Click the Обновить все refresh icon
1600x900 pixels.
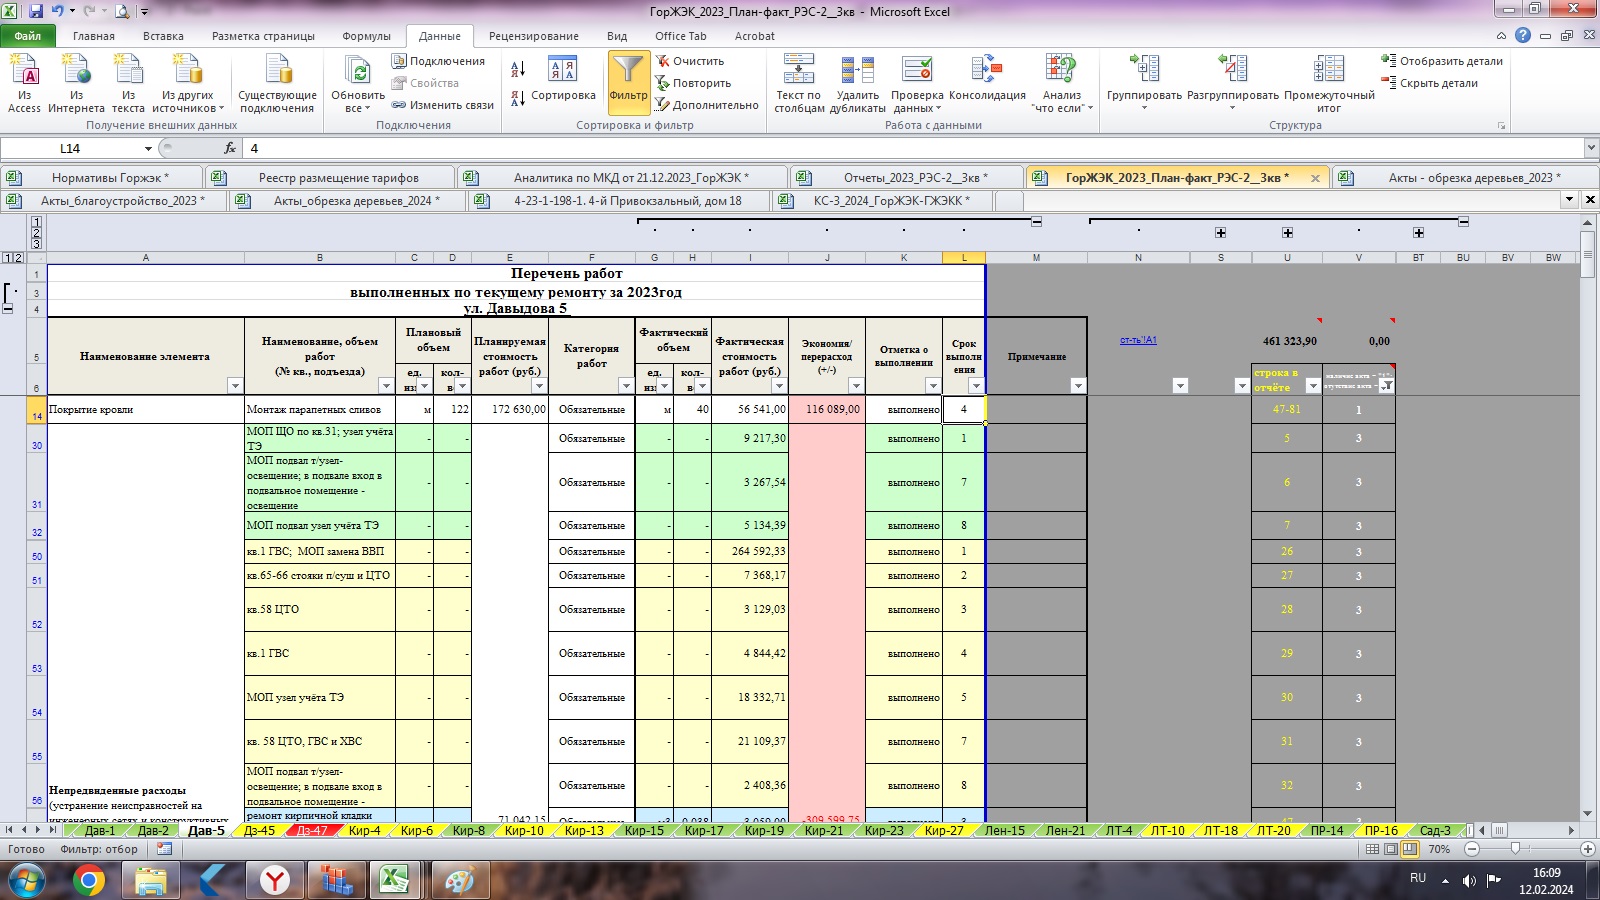[358, 83]
